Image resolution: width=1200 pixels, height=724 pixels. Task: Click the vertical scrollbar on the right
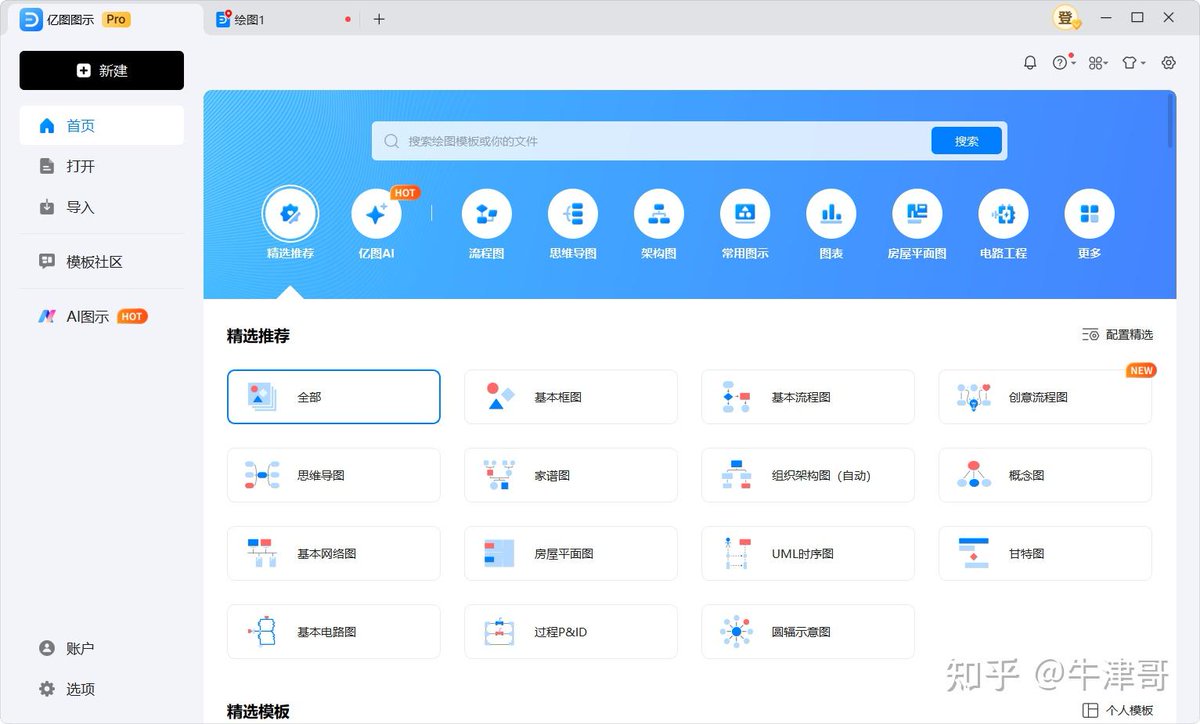[1171, 120]
